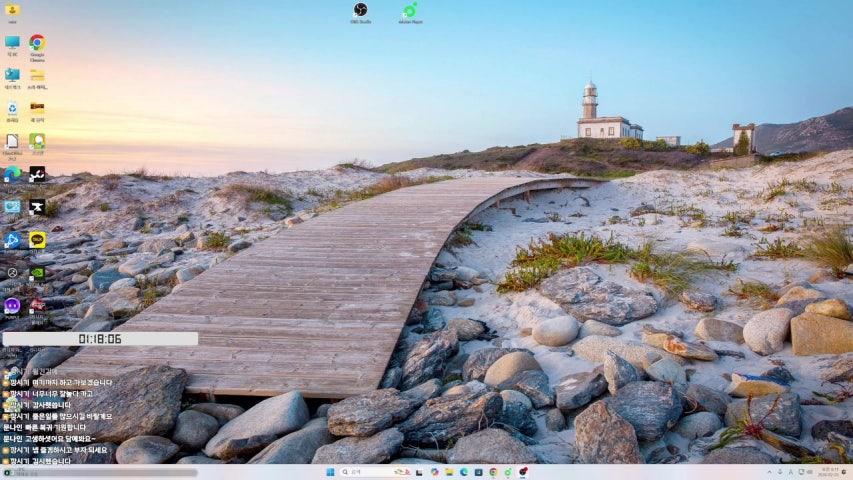The height and width of the screenshot is (480, 853).
Task: Open the volume icon in system tray
Action: click(x=807, y=472)
